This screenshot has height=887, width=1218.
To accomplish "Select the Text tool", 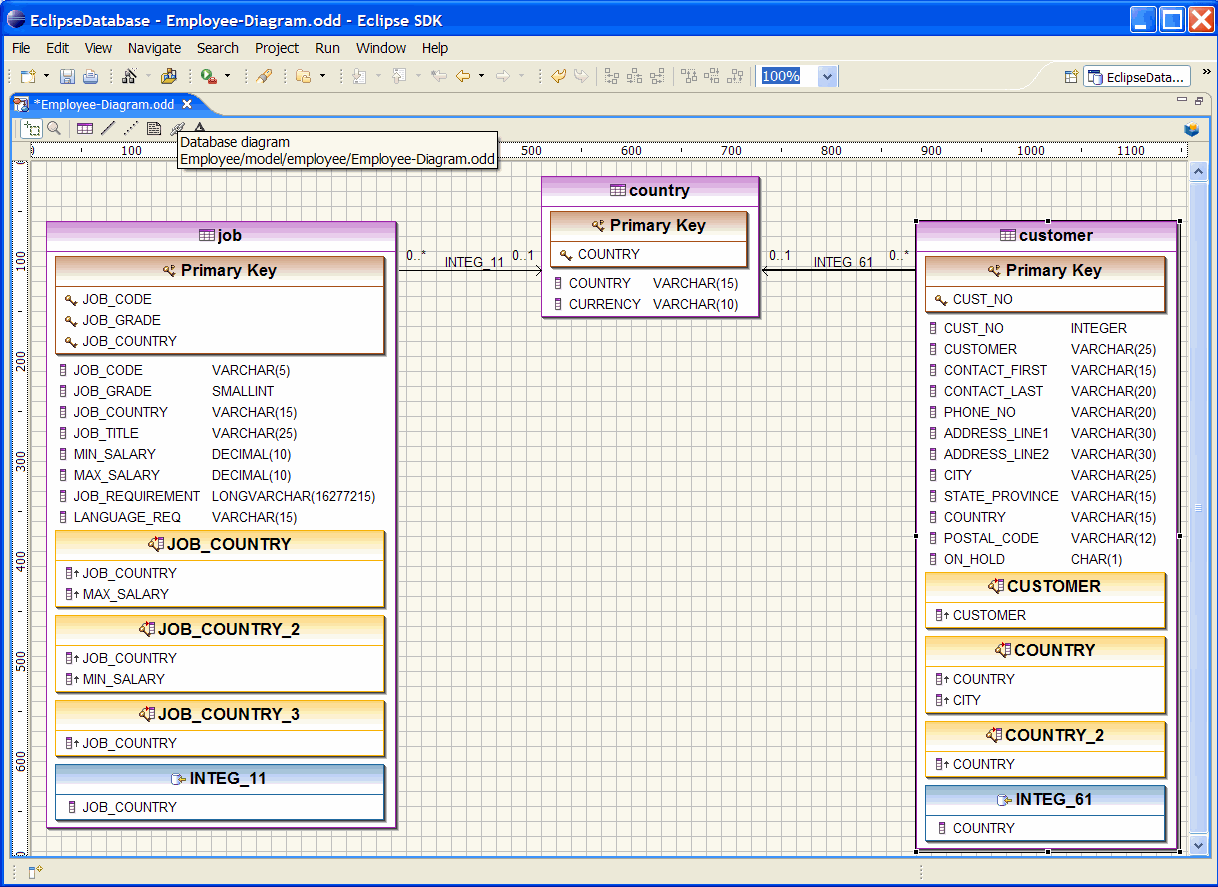I will pyautogui.click(x=198, y=128).
